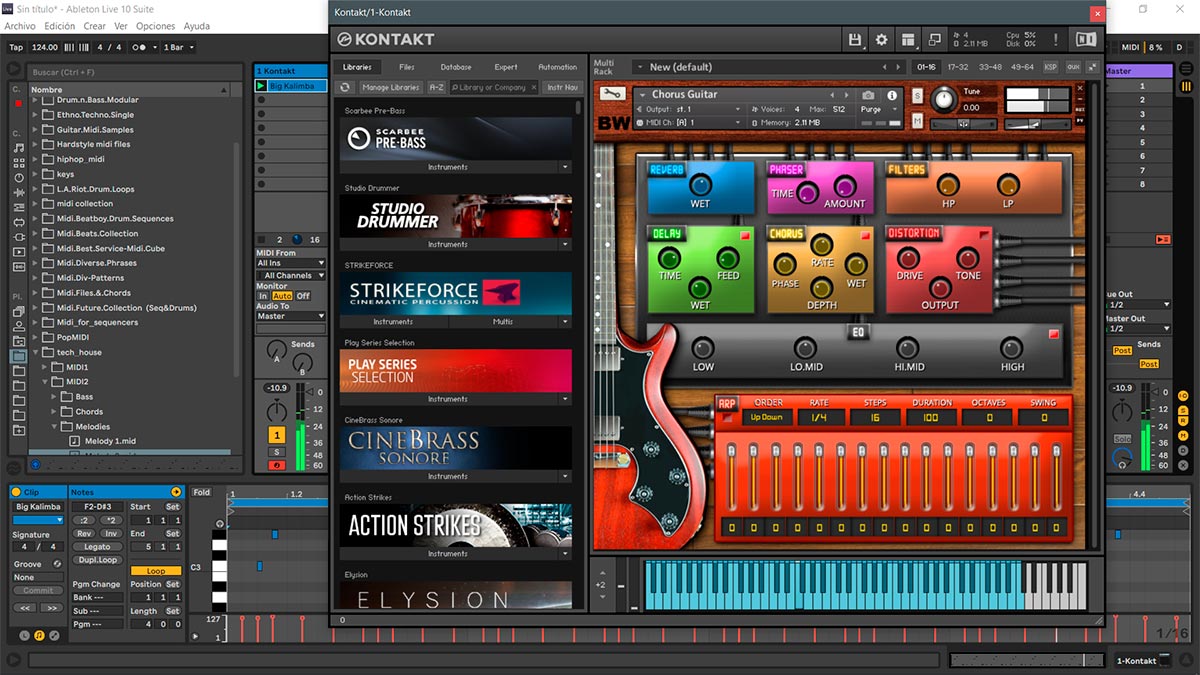1200x675 pixels.
Task: Click the Dupl.Loop button
Action: coord(98,560)
